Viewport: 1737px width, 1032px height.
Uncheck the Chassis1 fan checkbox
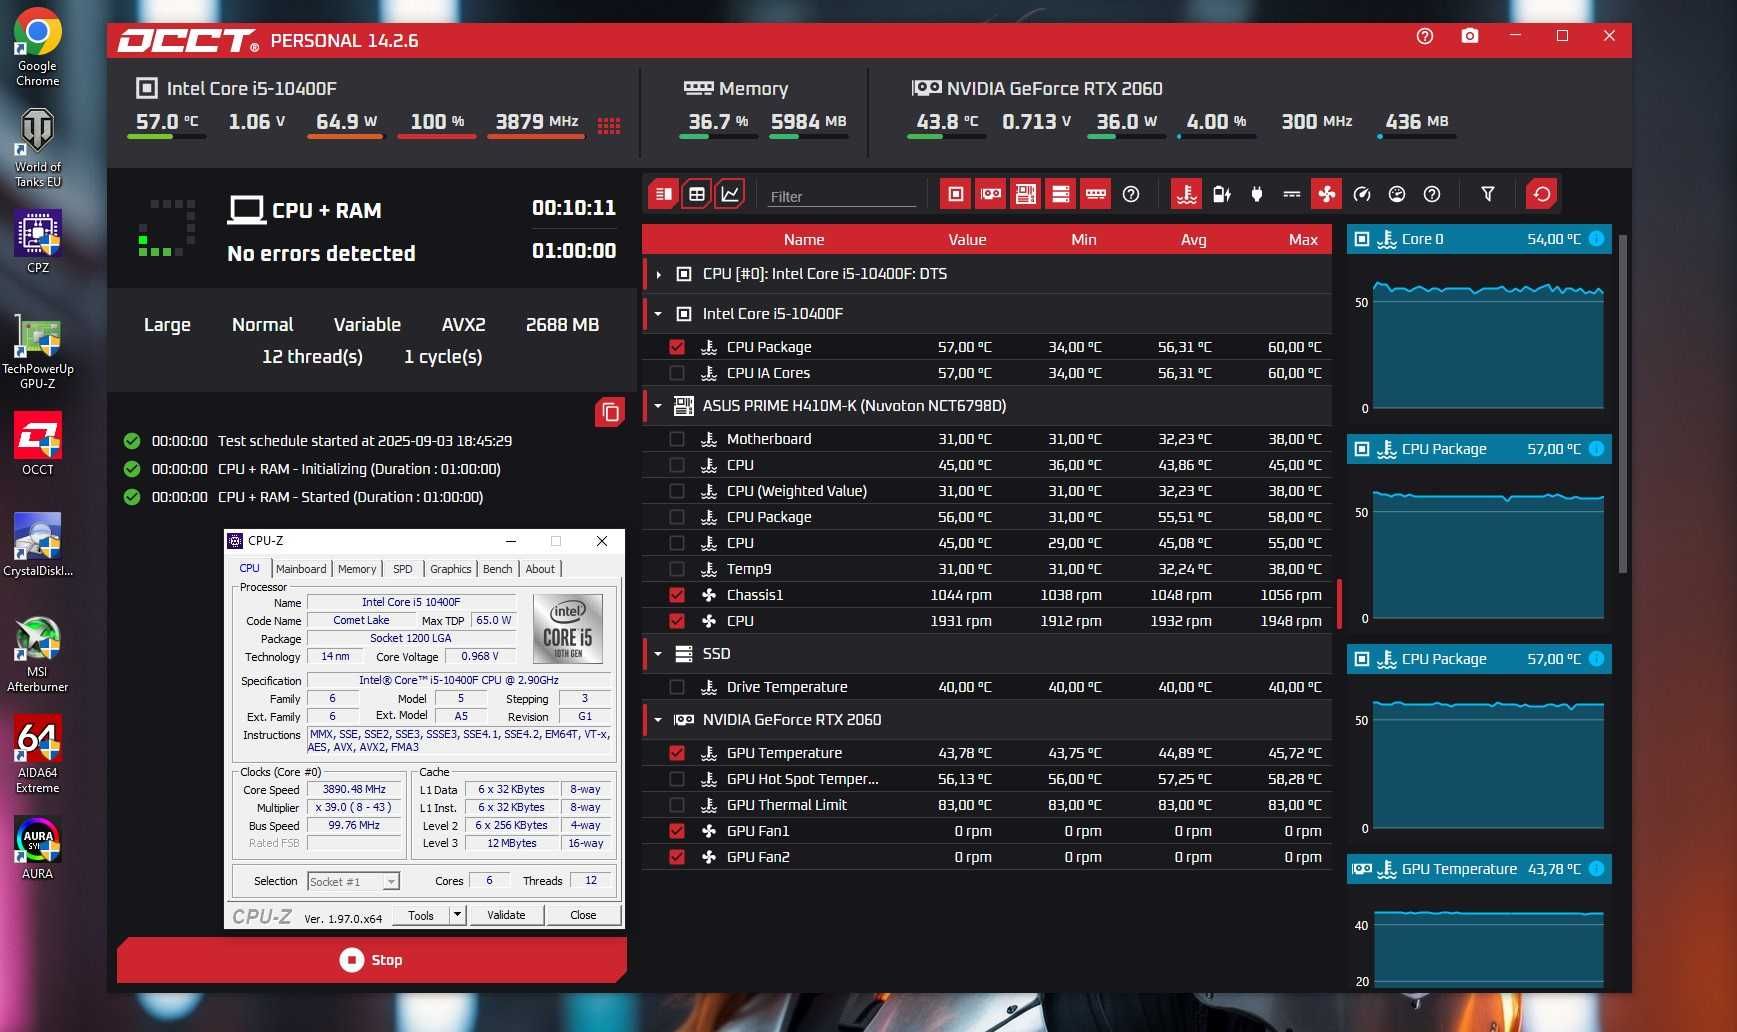click(x=677, y=595)
